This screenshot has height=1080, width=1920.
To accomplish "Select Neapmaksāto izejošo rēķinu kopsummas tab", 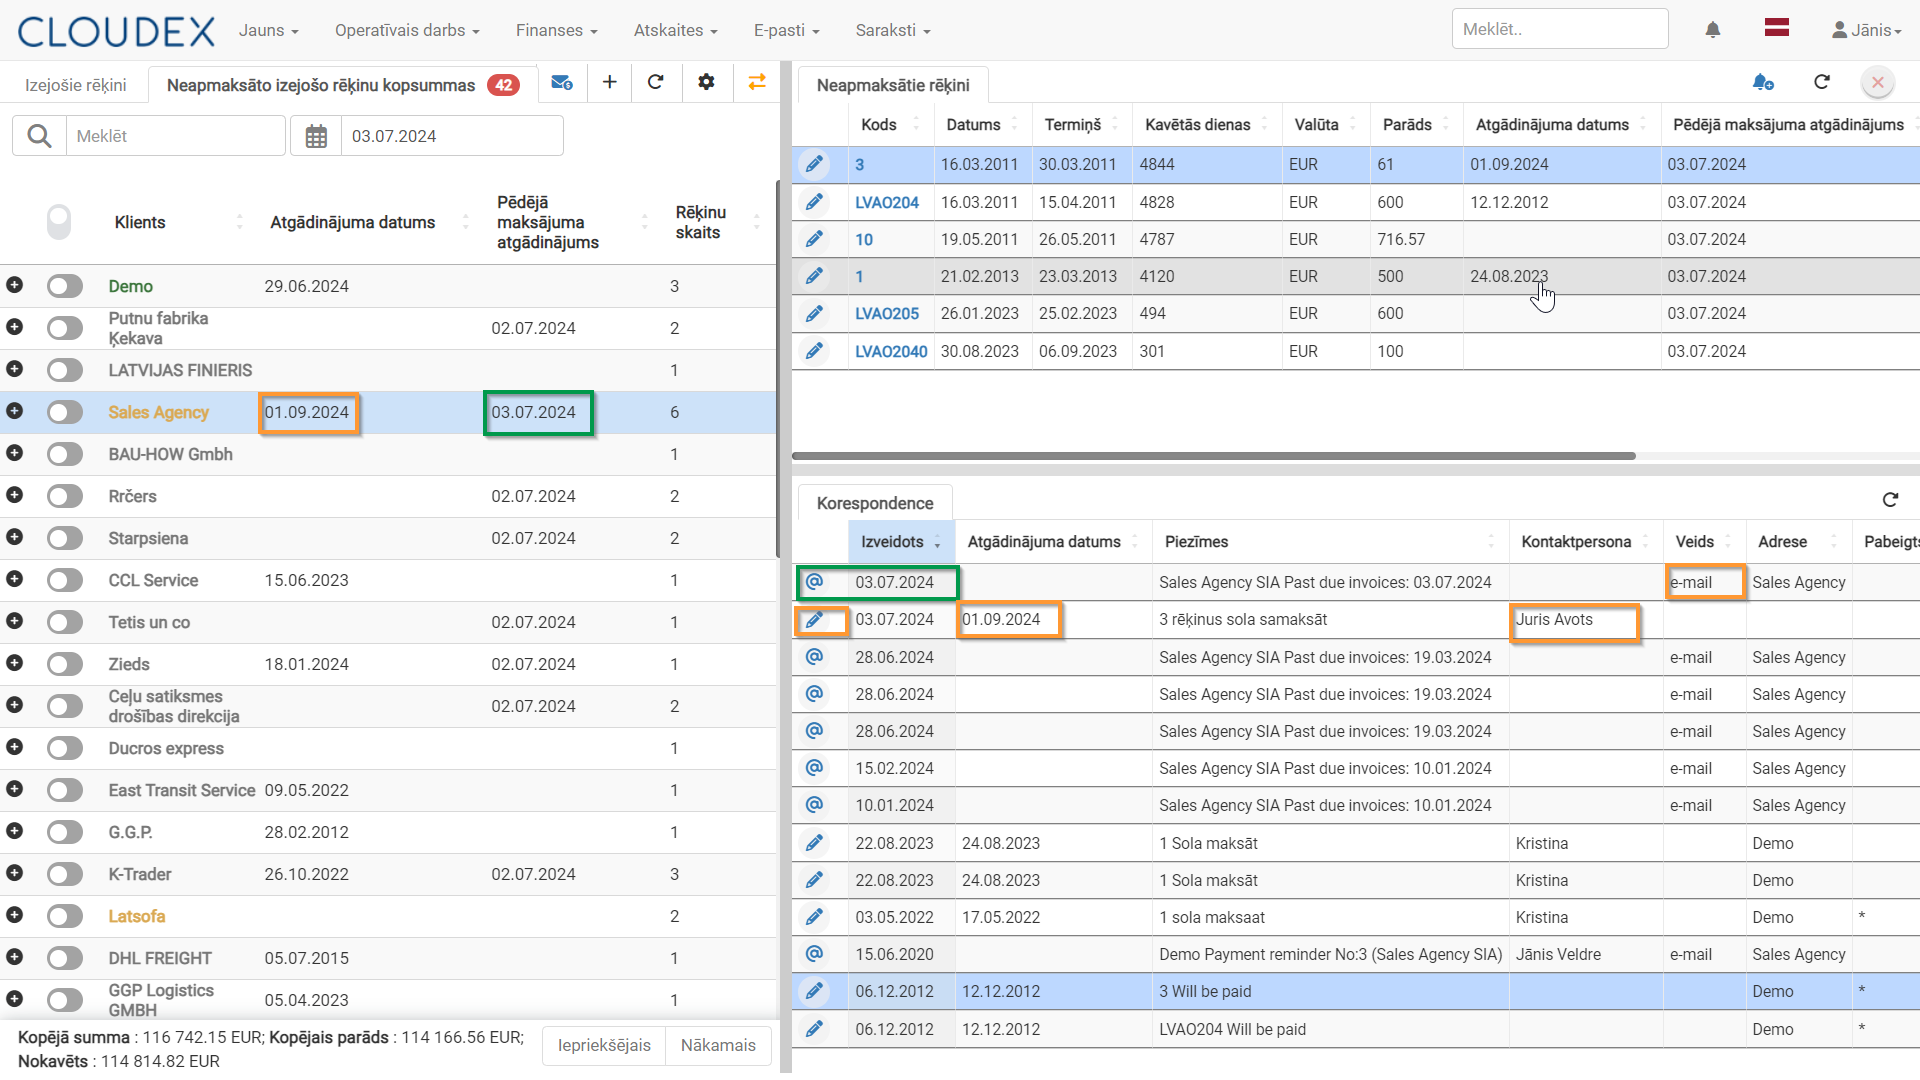I will [x=343, y=85].
